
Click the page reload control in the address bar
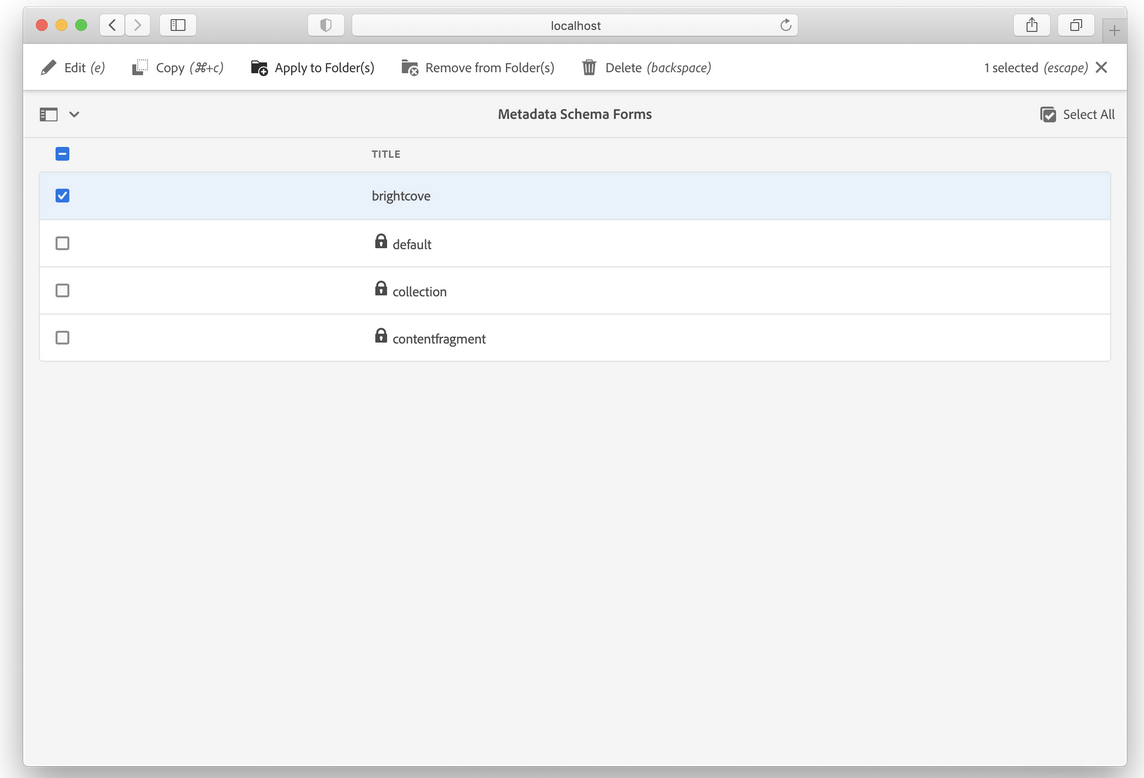[x=786, y=25]
